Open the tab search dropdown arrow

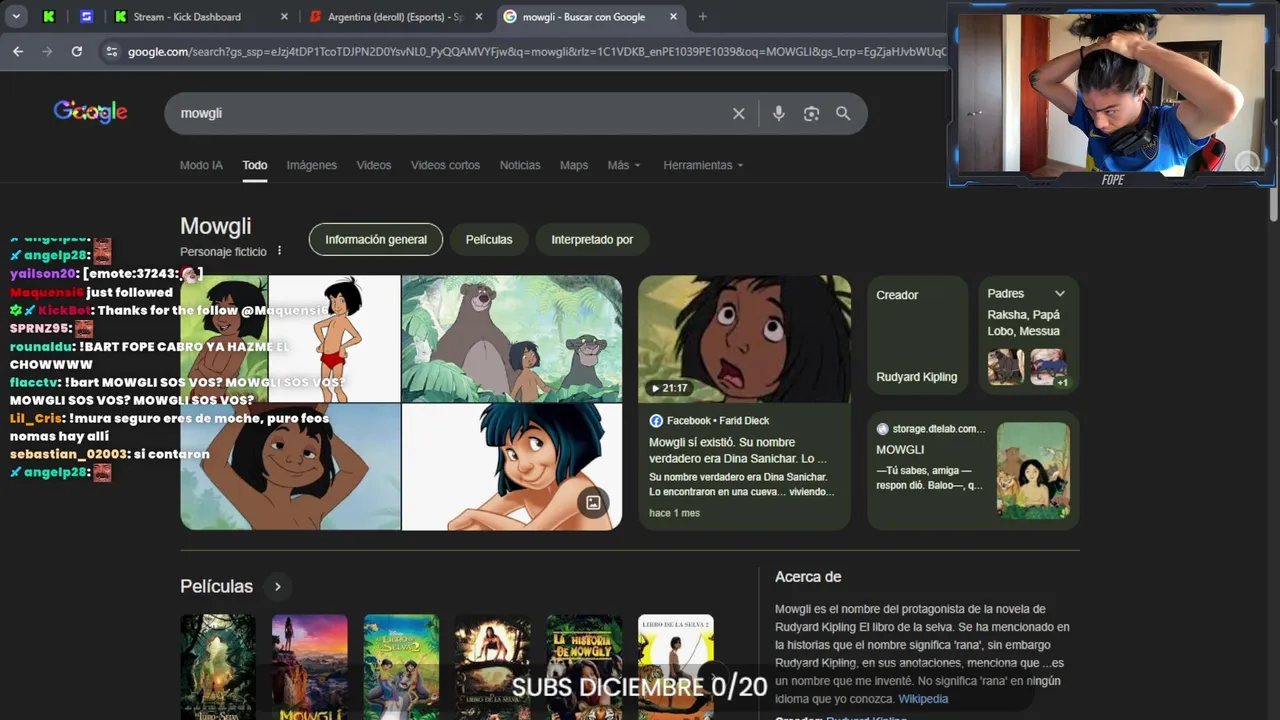[16, 17]
